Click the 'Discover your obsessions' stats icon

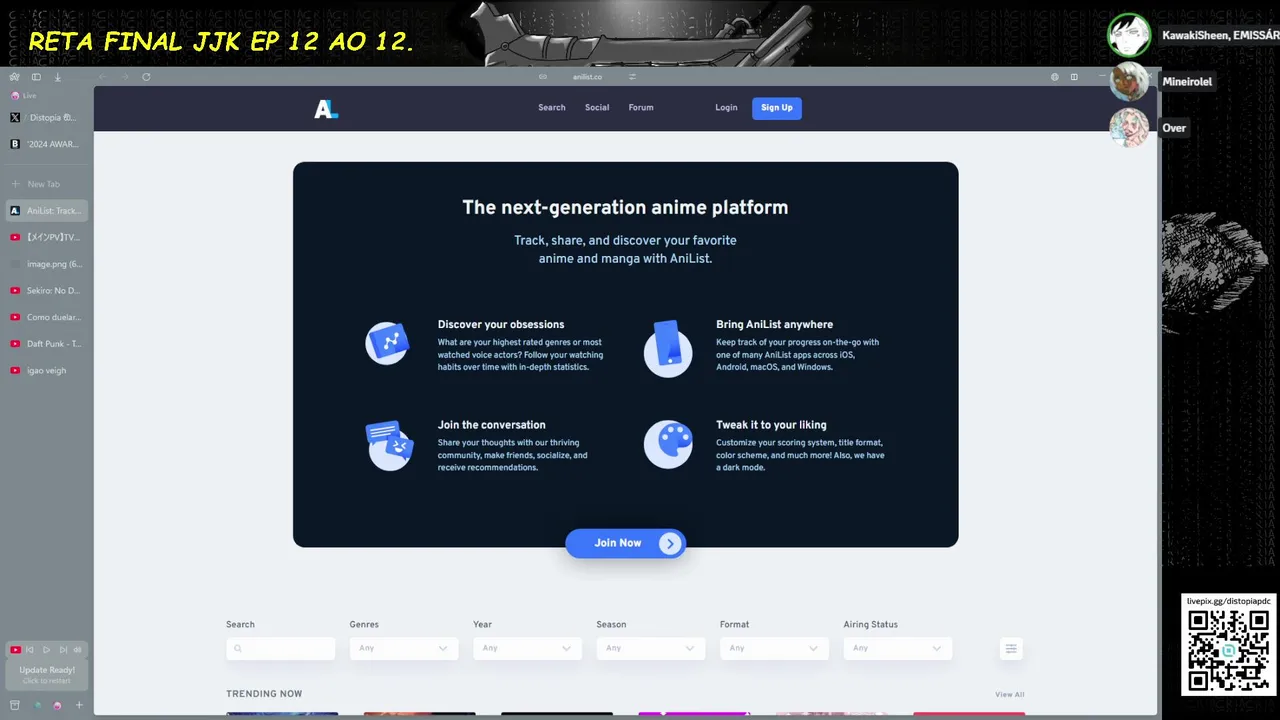(x=387, y=343)
